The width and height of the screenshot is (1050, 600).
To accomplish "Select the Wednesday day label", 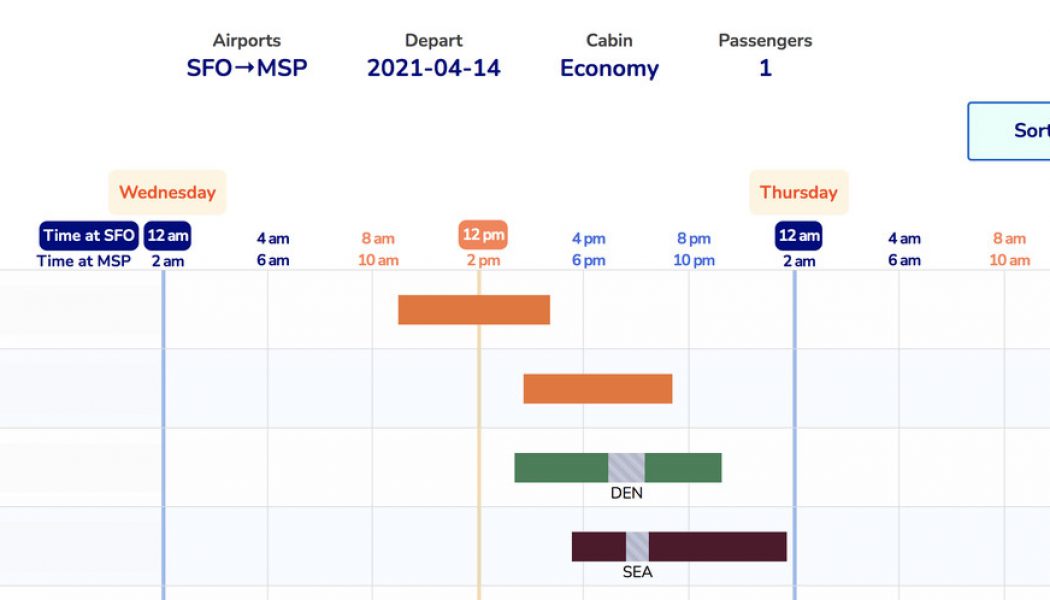I will pyautogui.click(x=167, y=192).
